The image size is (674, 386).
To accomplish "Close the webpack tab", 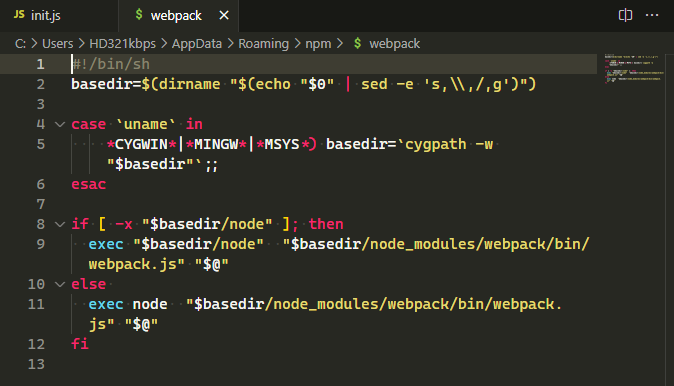I will pyautogui.click(x=224, y=15).
